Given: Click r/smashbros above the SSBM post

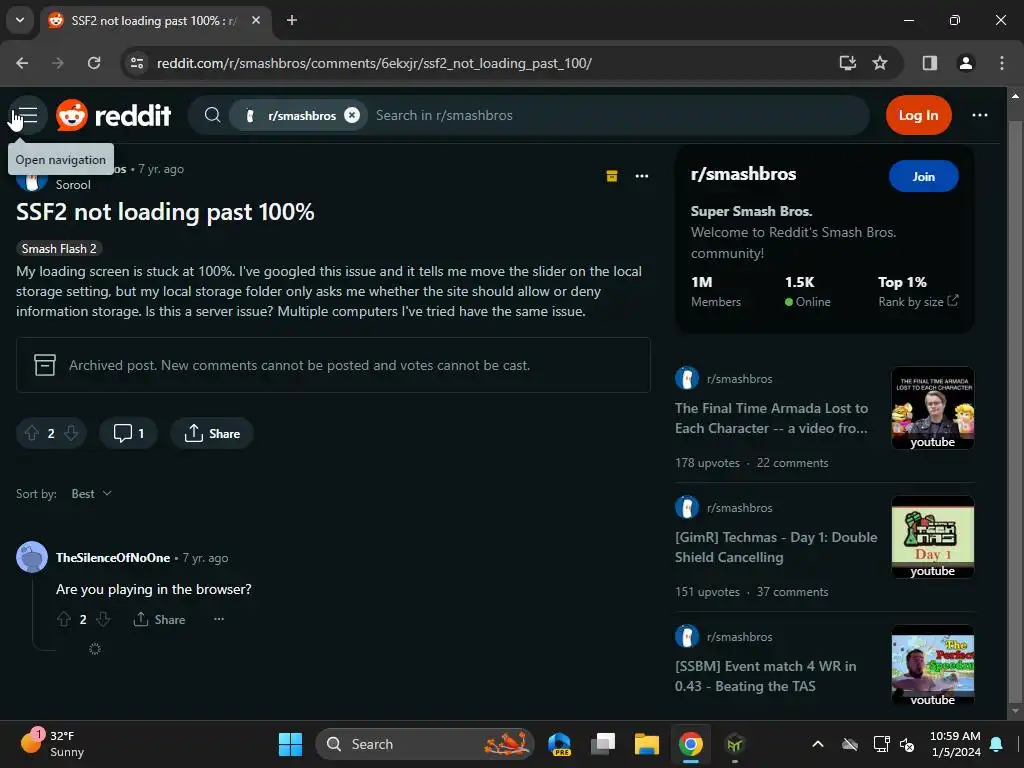Looking at the screenshot, I should pos(739,637).
